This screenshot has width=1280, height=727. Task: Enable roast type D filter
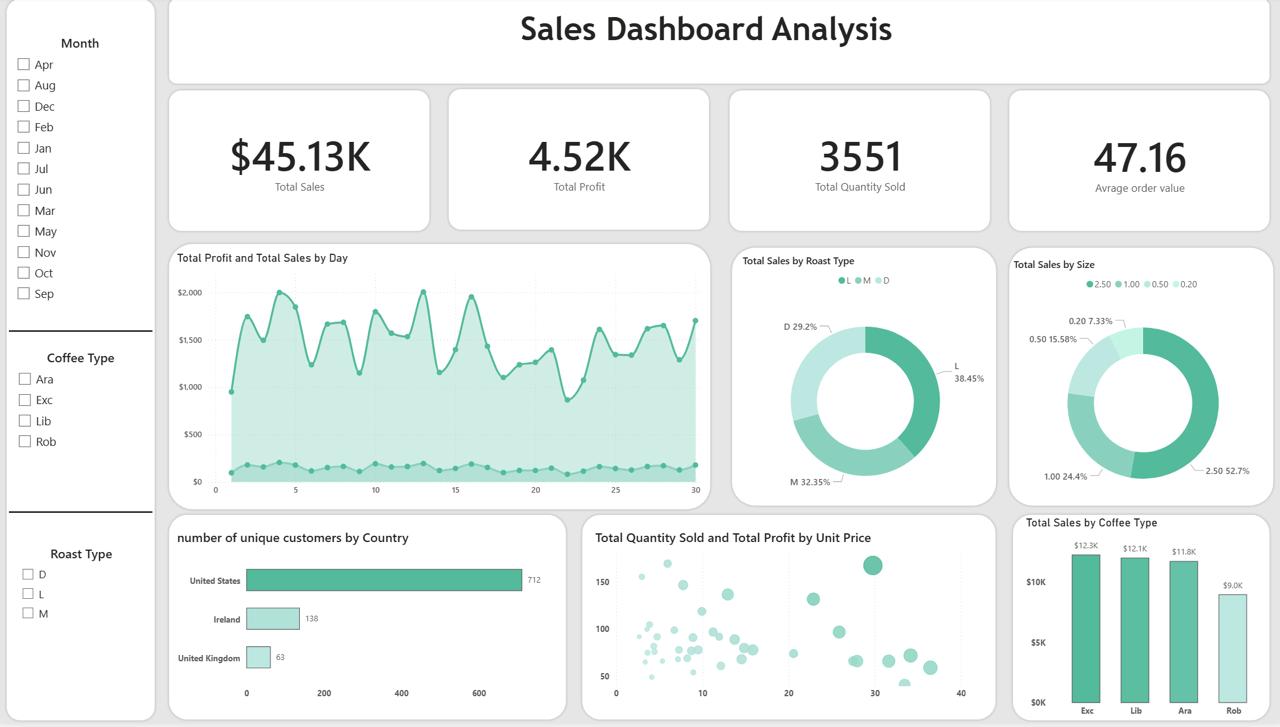(x=28, y=574)
